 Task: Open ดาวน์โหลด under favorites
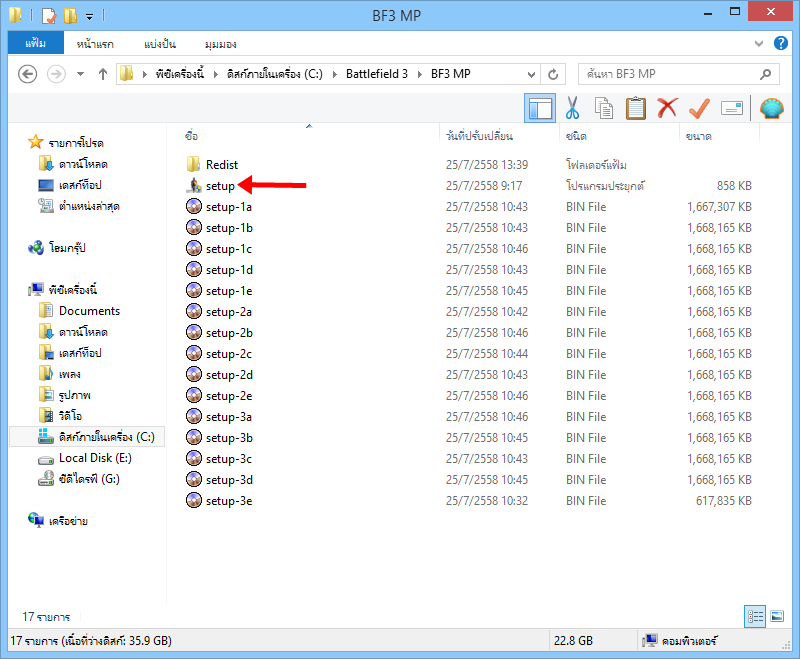(83, 164)
